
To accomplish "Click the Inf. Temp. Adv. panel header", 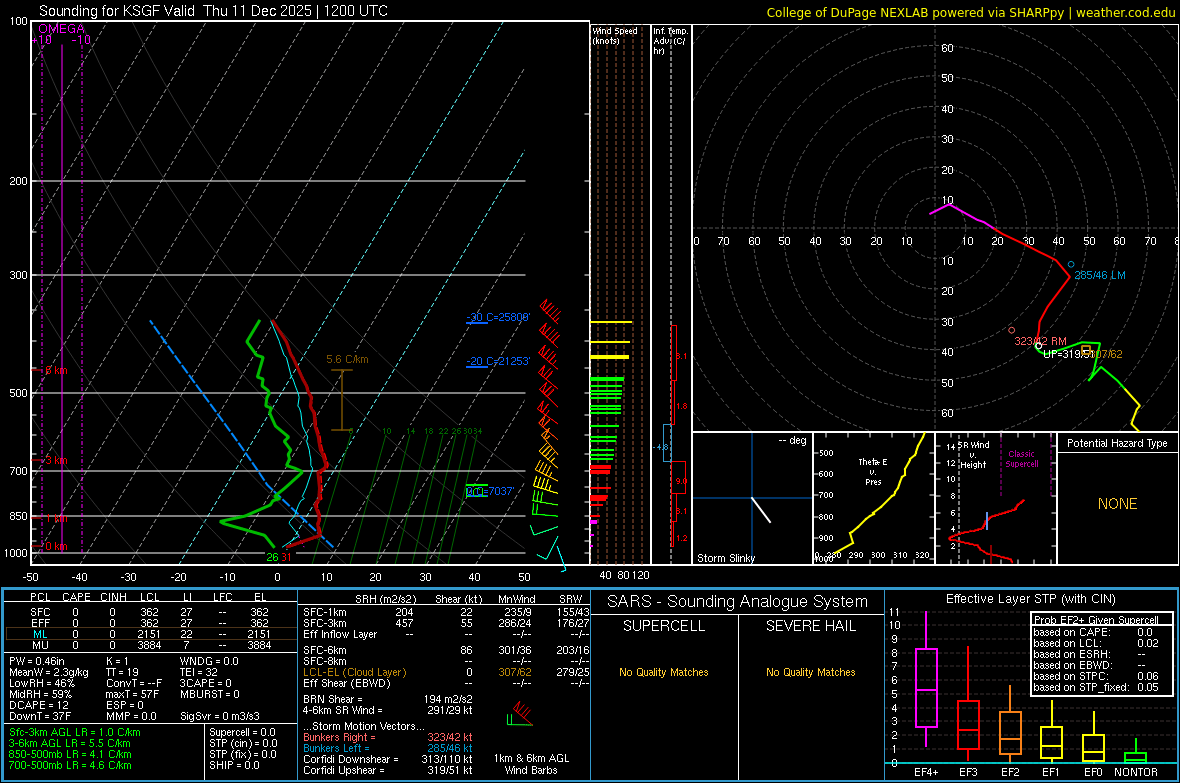I will 669,41.
